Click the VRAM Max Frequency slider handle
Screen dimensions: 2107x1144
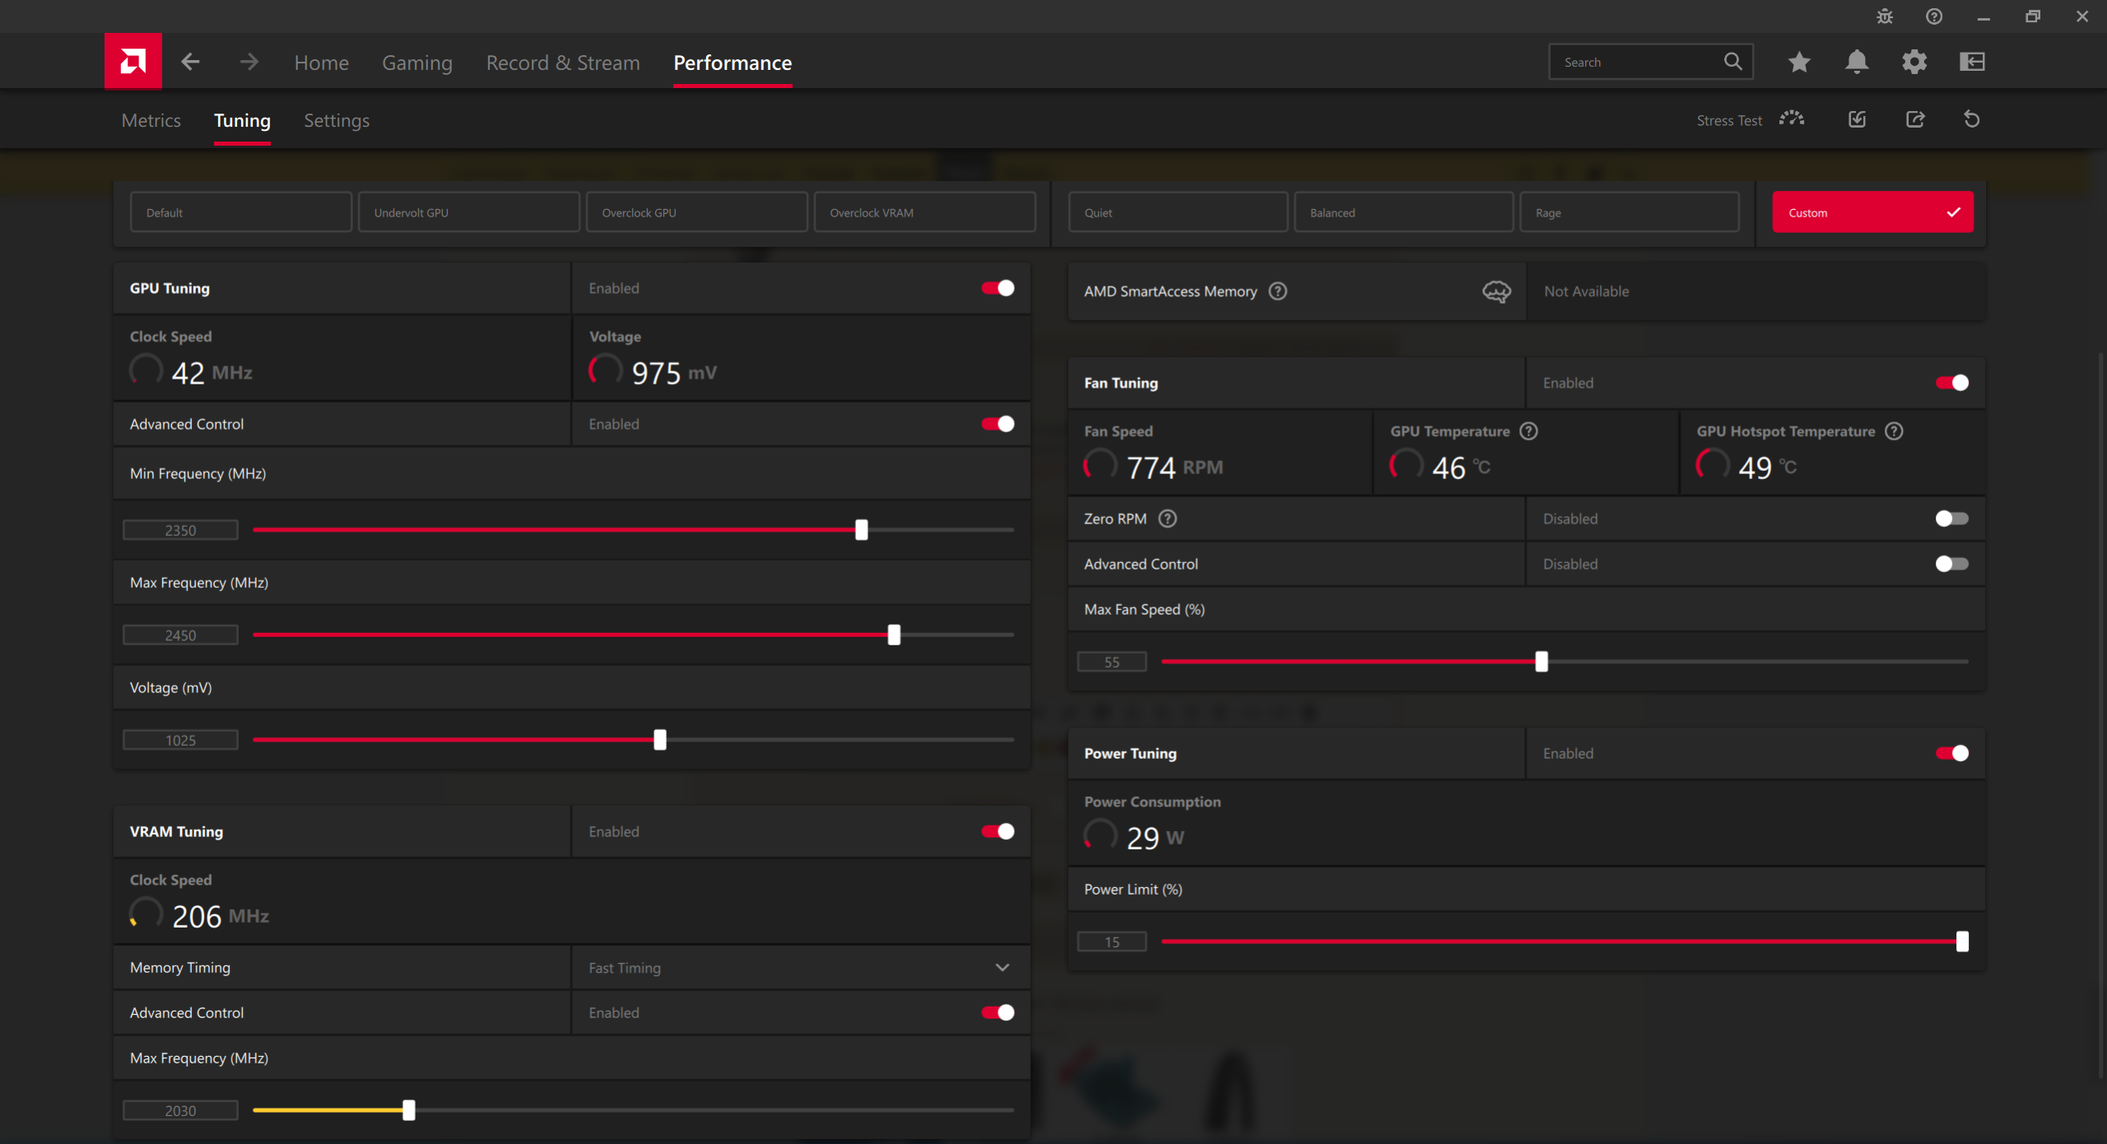point(409,1110)
